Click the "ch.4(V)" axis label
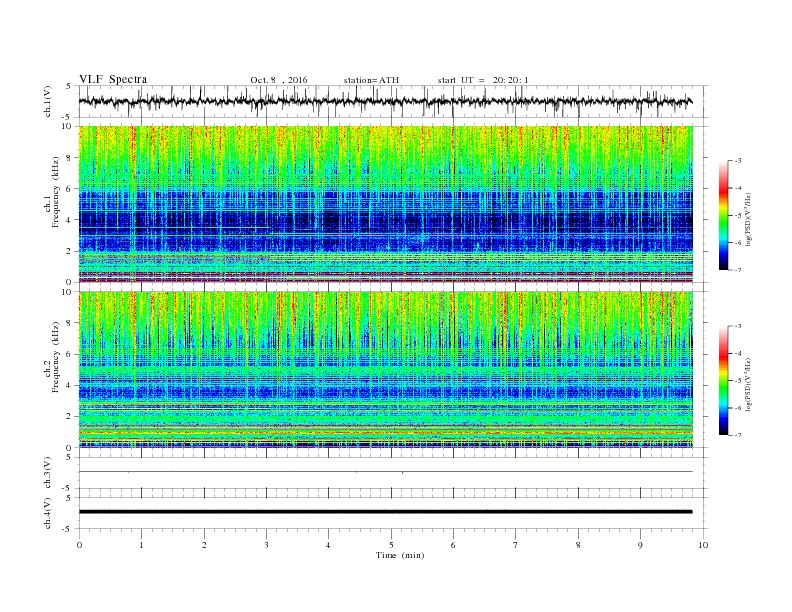This screenshot has width=792, height=612. click(x=48, y=513)
